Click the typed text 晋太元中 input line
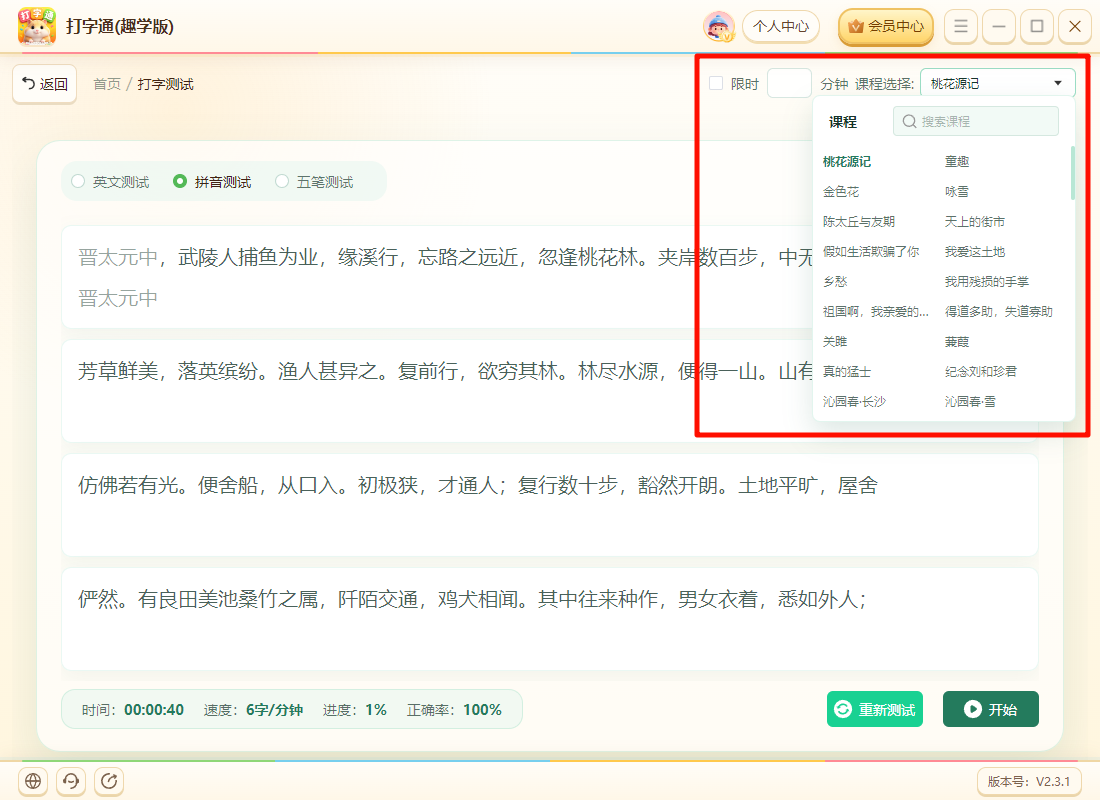 click(x=117, y=298)
